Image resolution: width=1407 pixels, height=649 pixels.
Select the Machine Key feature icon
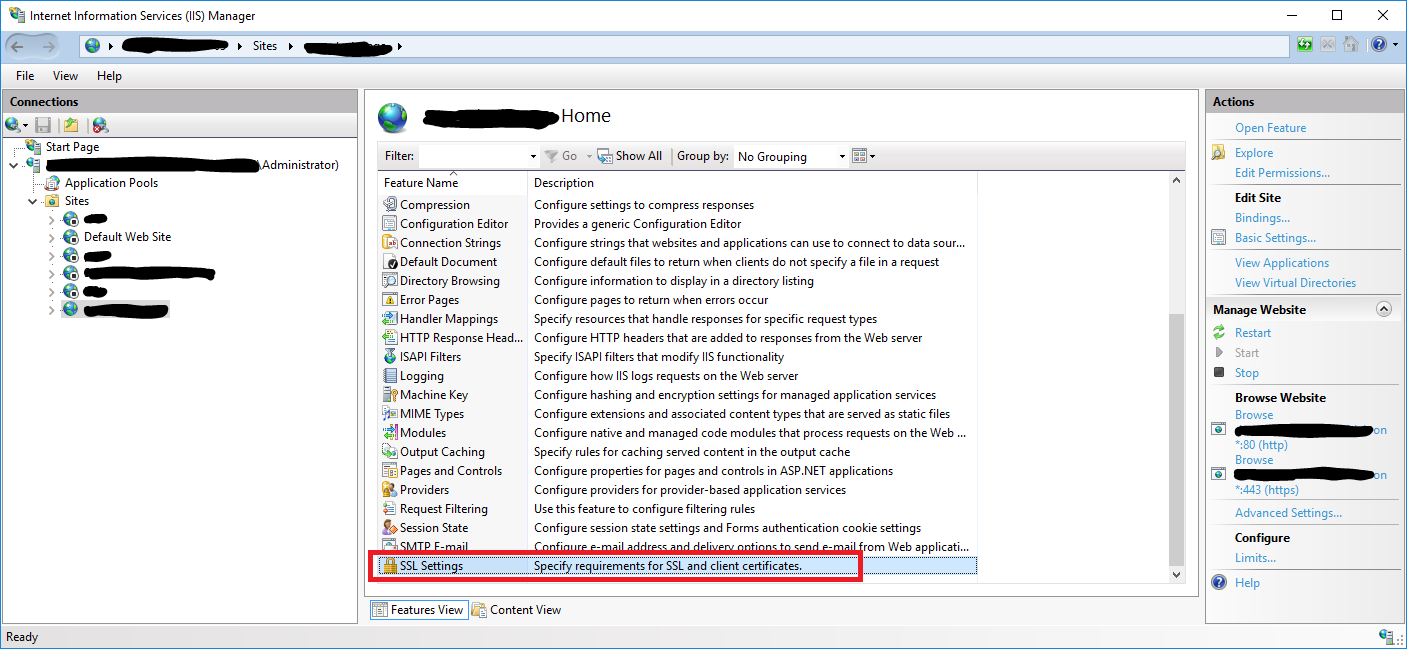pyautogui.click(x=391, y=395)
